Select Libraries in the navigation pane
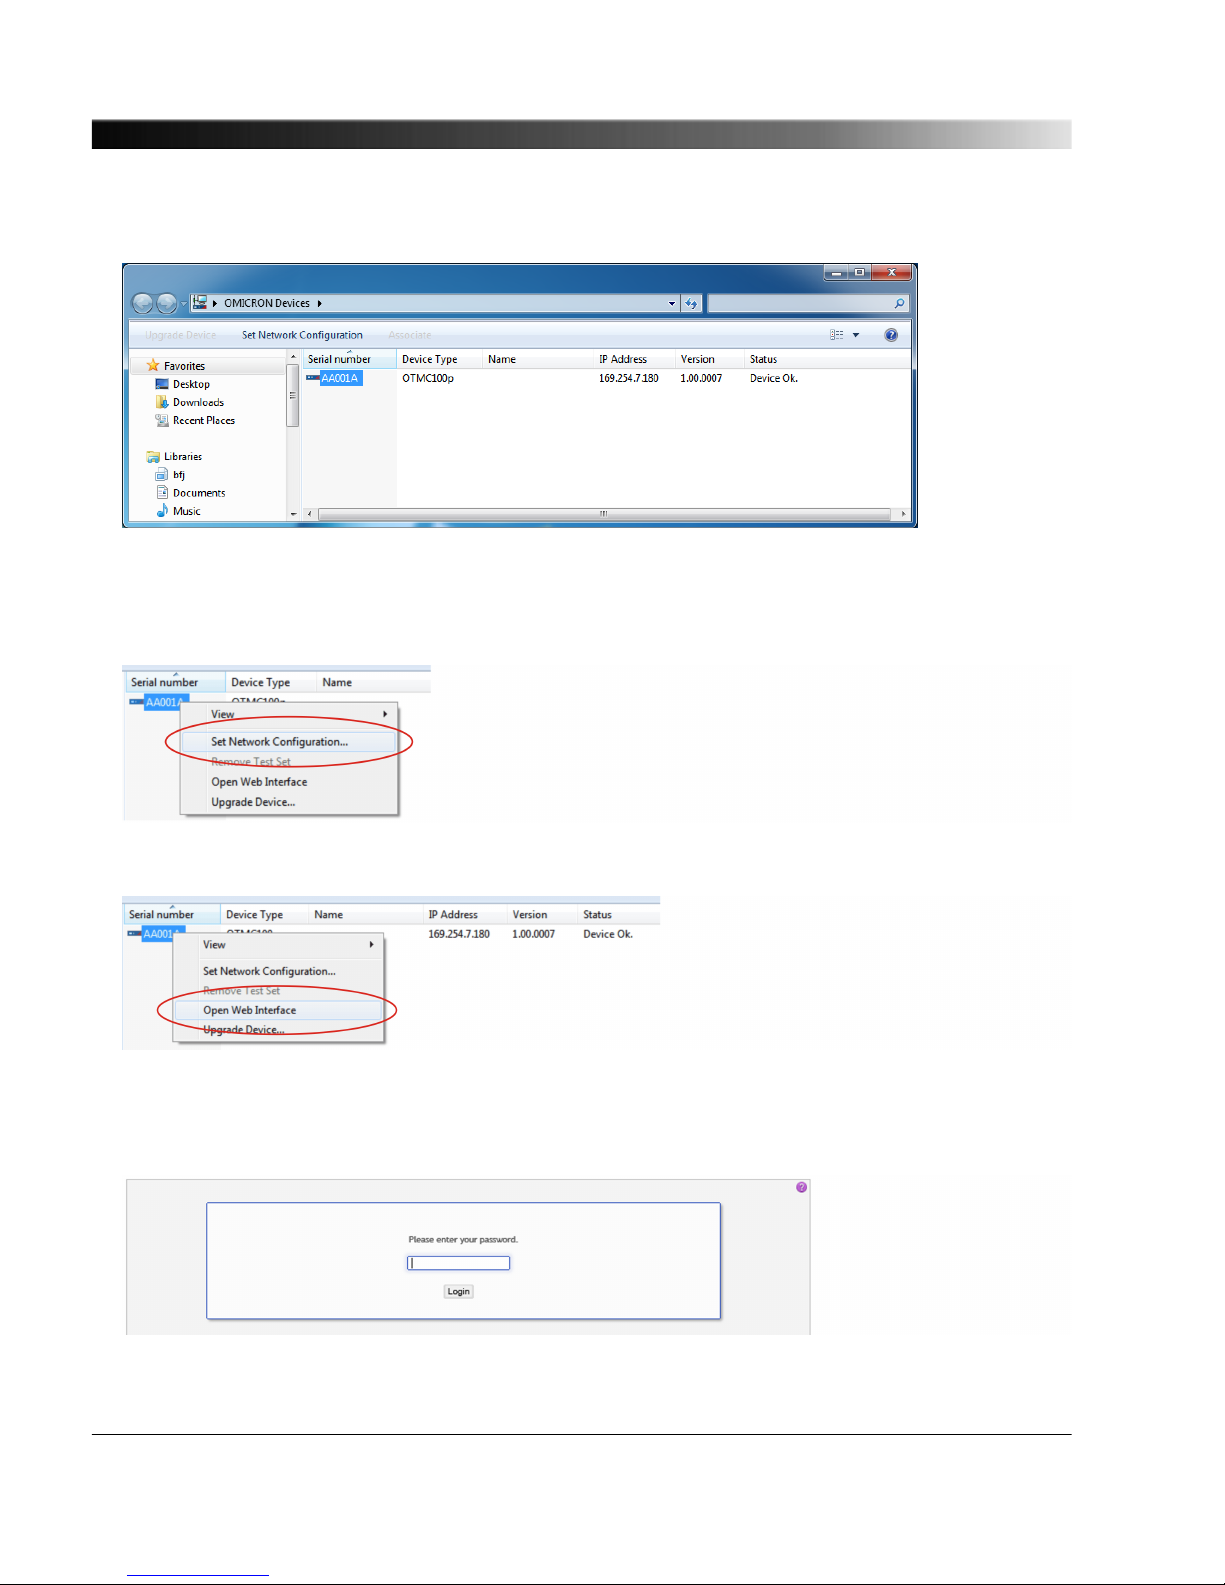1225x1585 pixels. pyautogui.click(x=183, y=456)
